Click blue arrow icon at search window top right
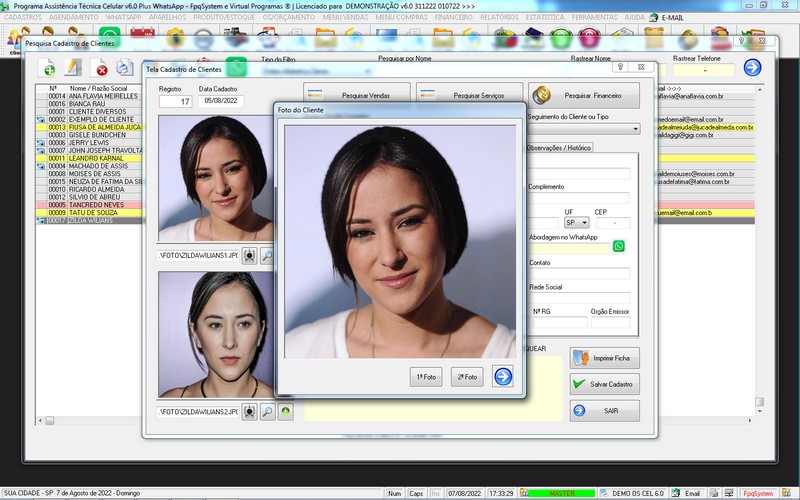 [753, 67]
